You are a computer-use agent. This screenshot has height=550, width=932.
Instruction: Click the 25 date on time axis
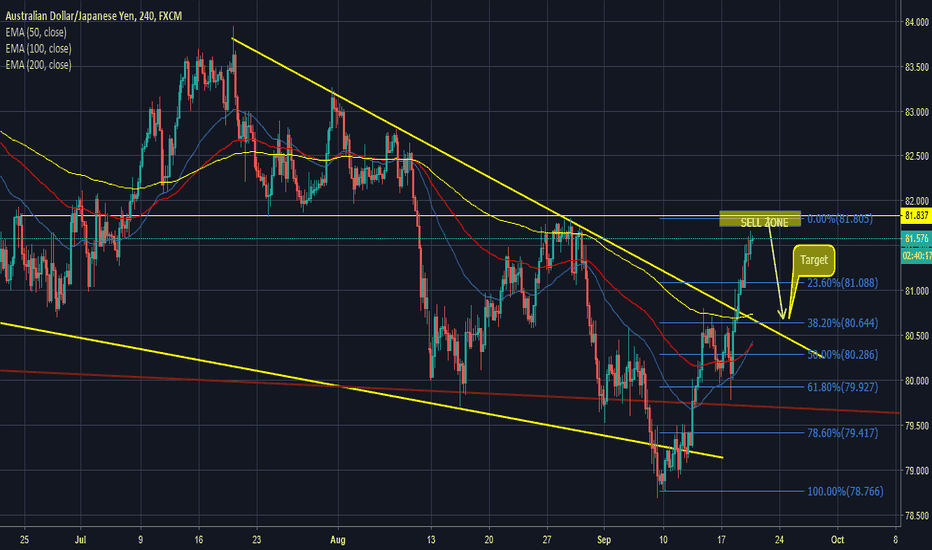pyautogui.click(x=24, y=540)
